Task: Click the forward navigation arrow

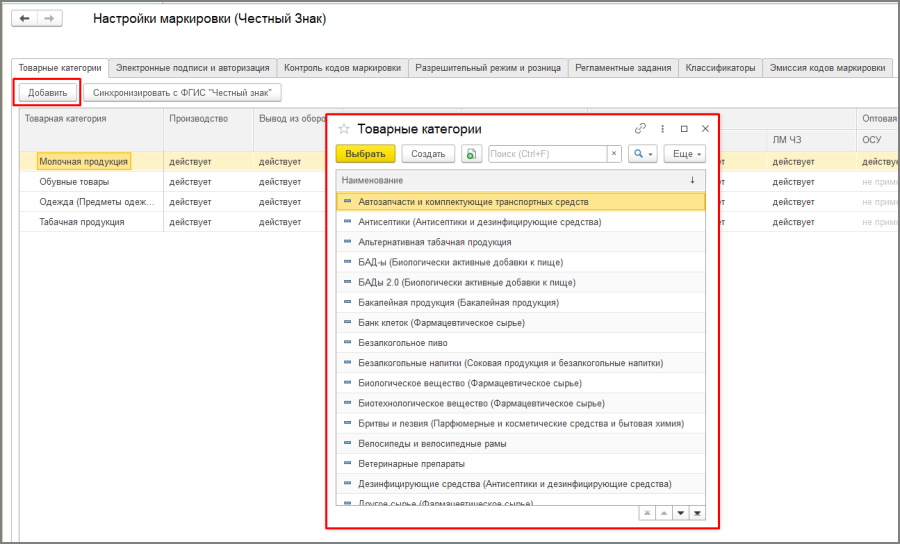Action: pos(49,19)
